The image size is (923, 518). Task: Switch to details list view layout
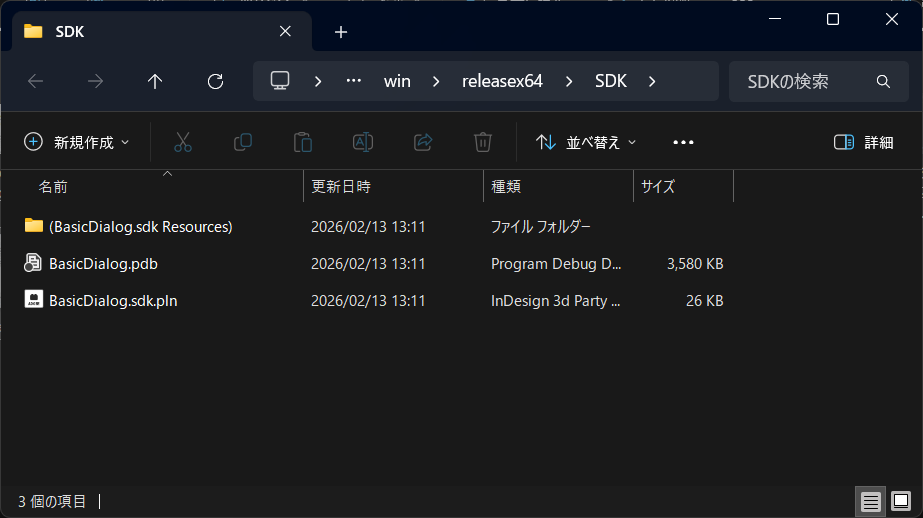pos(871,500)
